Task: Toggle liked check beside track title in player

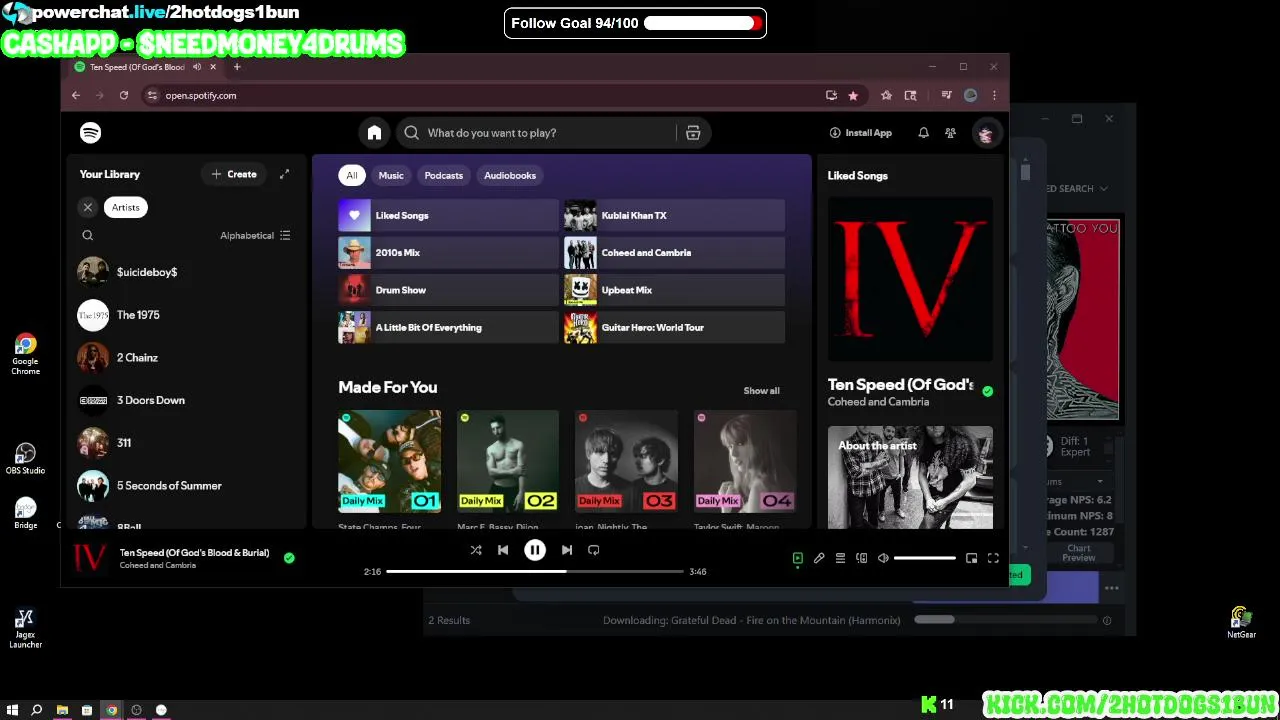Action: click(289, 558)
